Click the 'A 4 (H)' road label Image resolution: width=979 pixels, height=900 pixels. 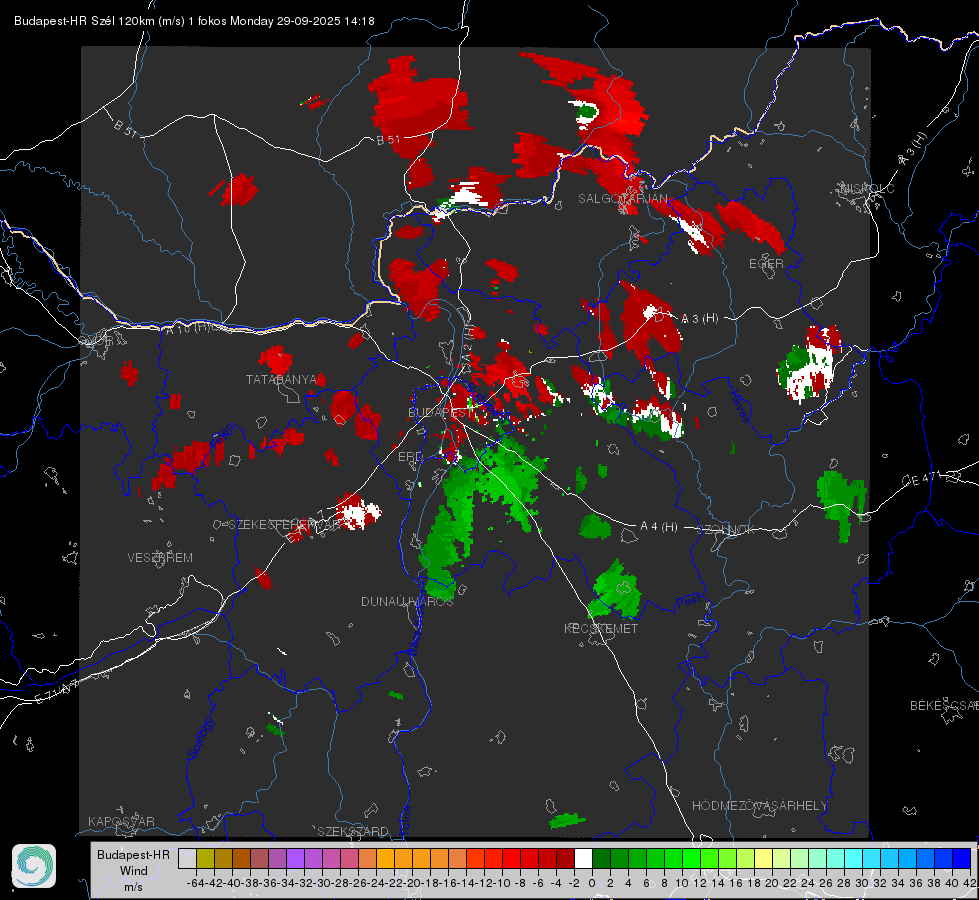click(x=659, y=527)
